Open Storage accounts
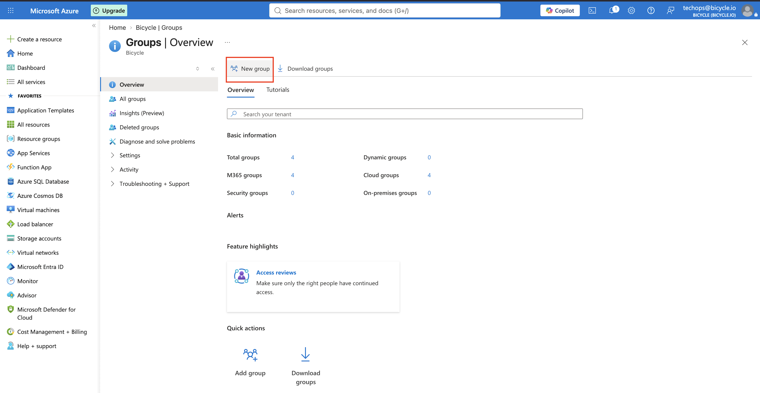760x393 pixels. pos(34,238)
